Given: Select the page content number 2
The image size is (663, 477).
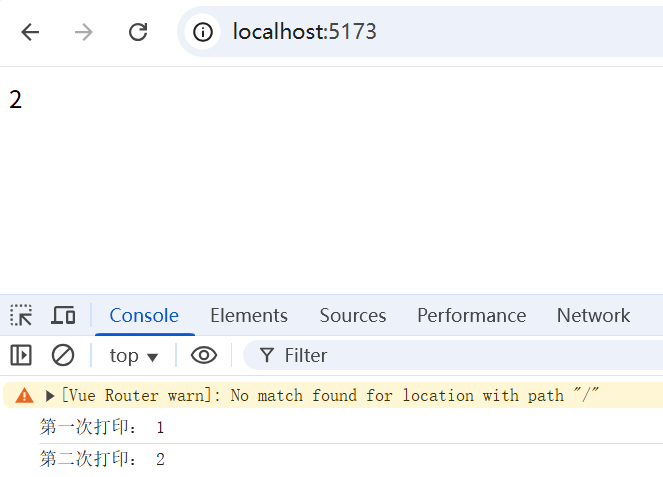Looking at the screenshot, I should coord(16,100).
